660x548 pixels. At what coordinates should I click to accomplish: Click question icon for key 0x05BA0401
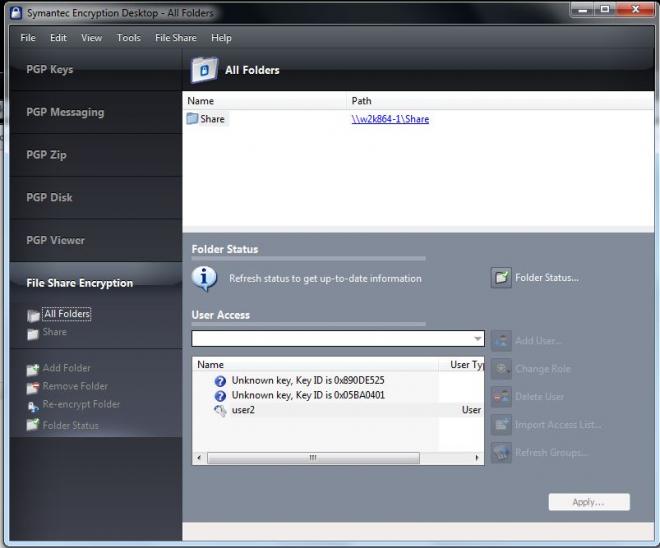coord(220,396)
